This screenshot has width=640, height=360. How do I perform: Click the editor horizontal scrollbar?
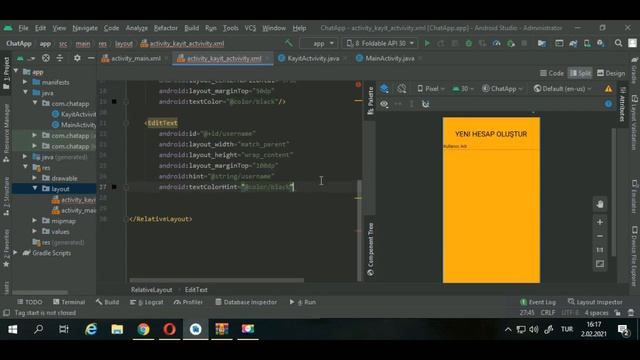[x=216, y=280]
